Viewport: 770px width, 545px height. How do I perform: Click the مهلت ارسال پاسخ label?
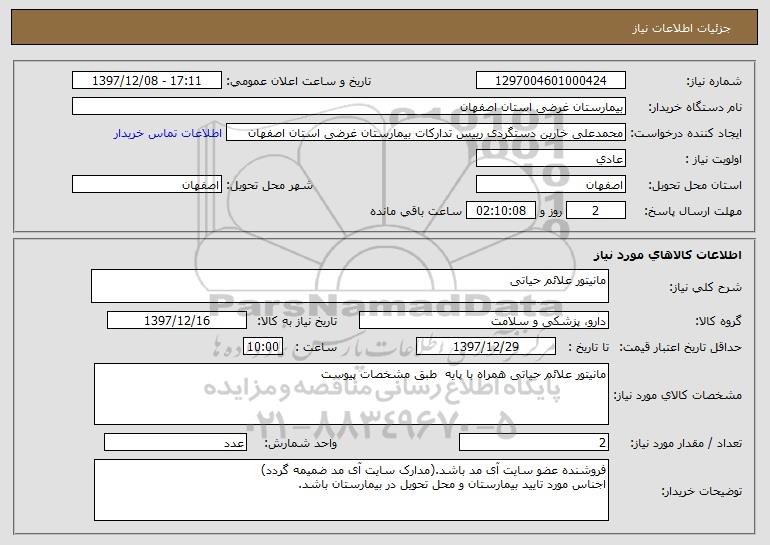(693, 211)
